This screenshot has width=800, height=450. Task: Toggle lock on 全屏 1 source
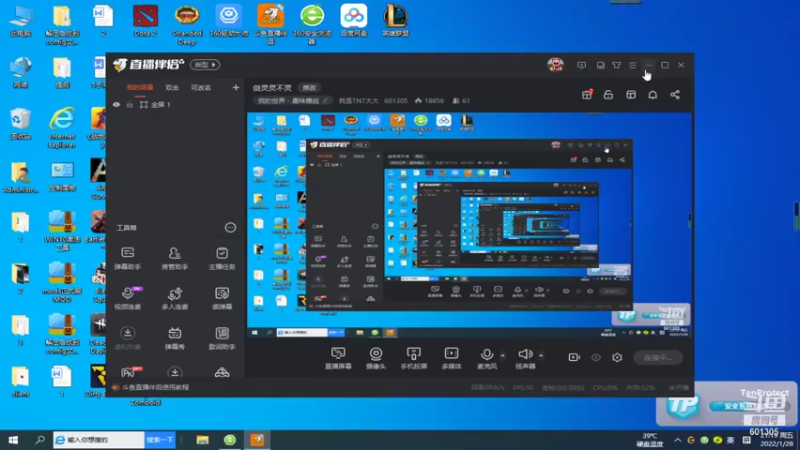[x=130, y=105]
